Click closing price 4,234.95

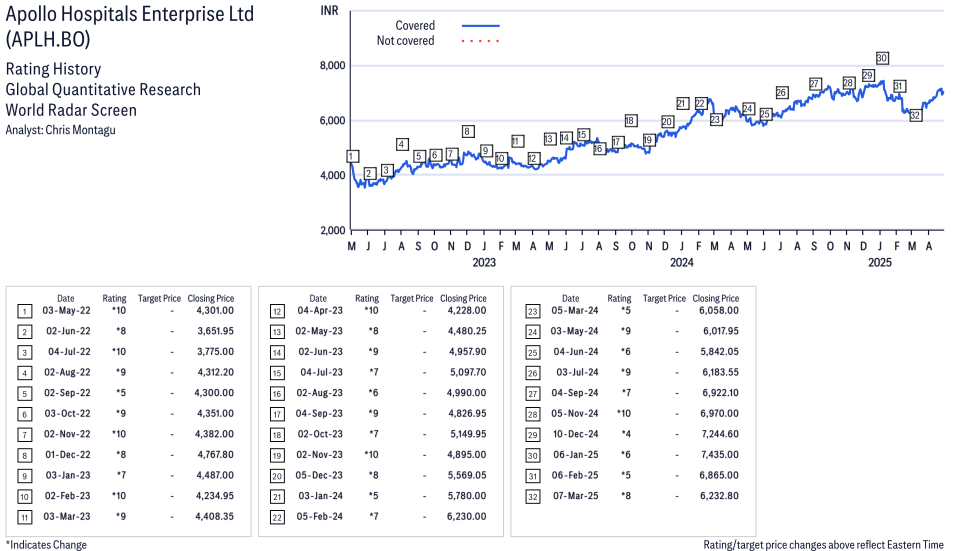coord(215,496)
